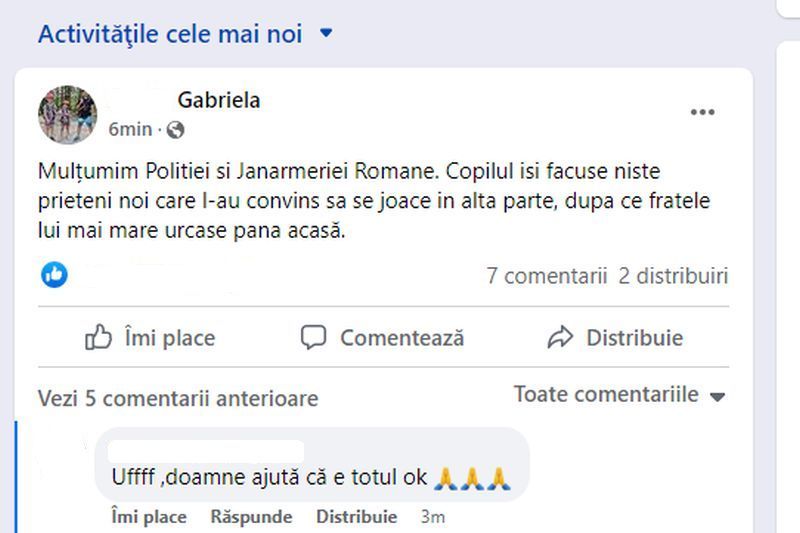Reply to the comment with Răspunde
Image resolution: width=800 pixels, height=533 pixels.
click(x=251, y=517)
